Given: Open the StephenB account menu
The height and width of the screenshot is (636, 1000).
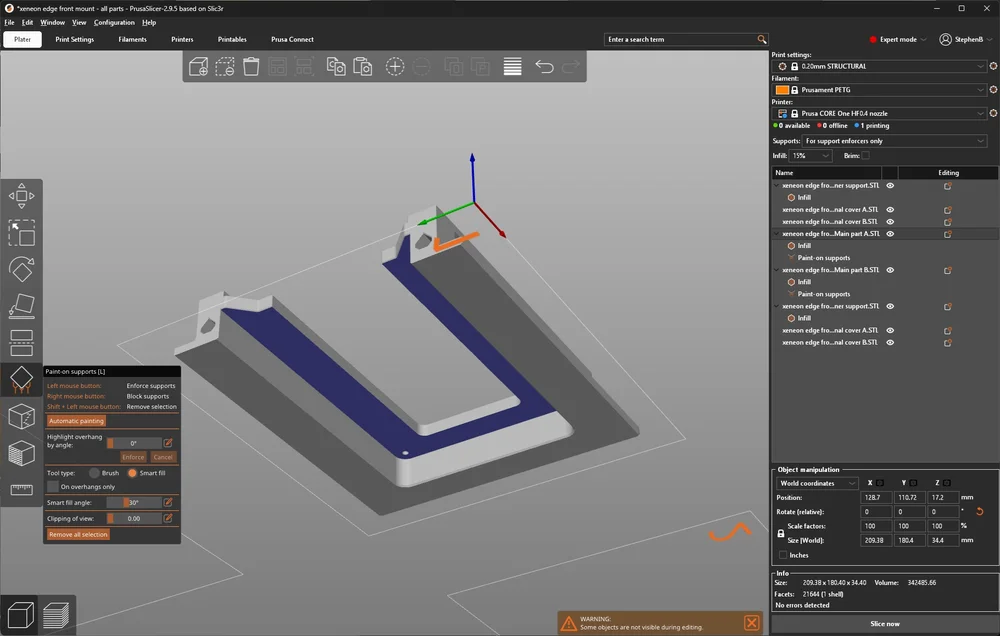Looking at the screenshot, I should pyautogui.click(x=966, y=40).
